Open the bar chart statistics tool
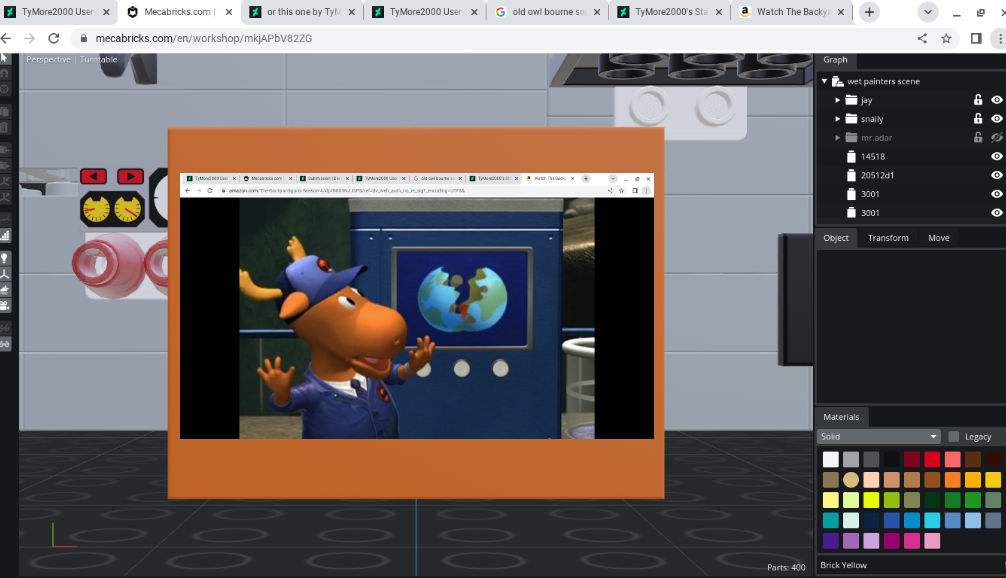Screen dimensions: 1006x578 [4, 235]
